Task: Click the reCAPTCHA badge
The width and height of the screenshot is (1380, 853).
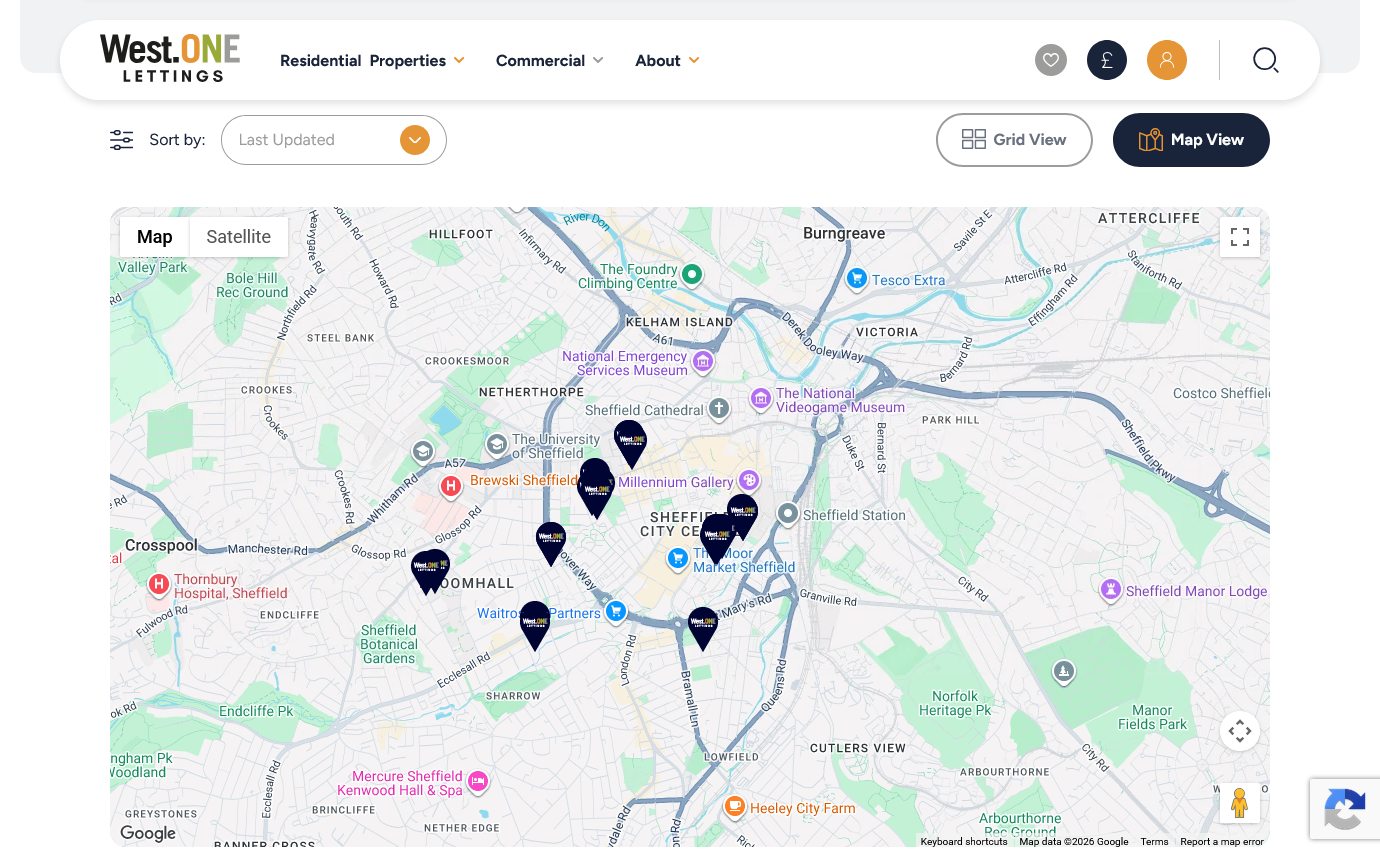Action: click(1345, 809)
